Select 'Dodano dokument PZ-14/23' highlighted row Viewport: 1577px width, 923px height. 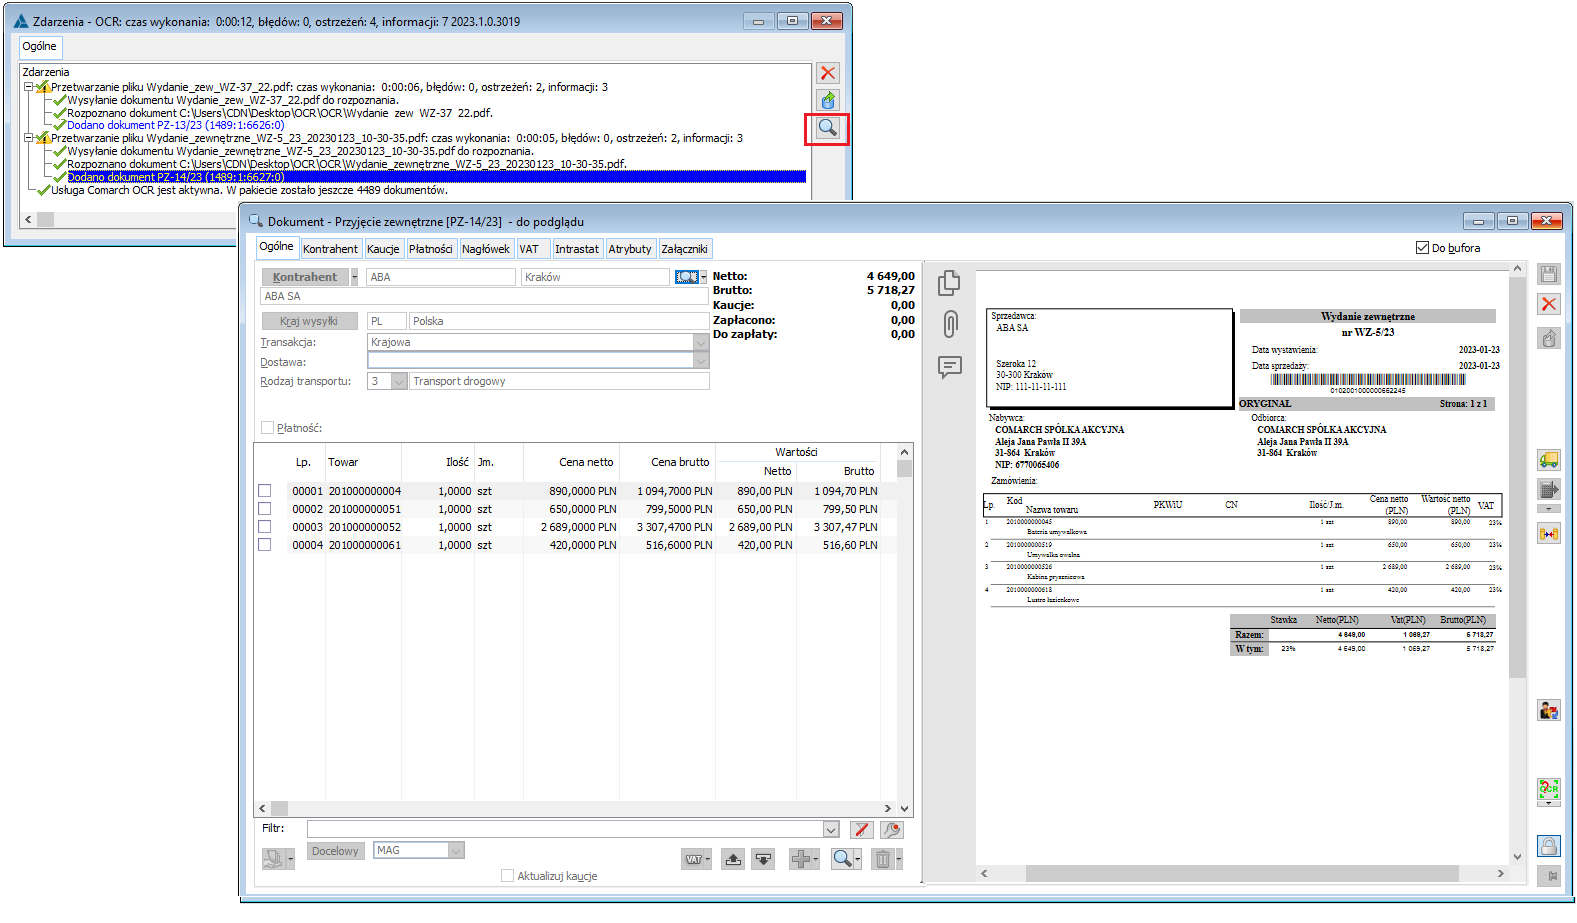click(436, 177)
